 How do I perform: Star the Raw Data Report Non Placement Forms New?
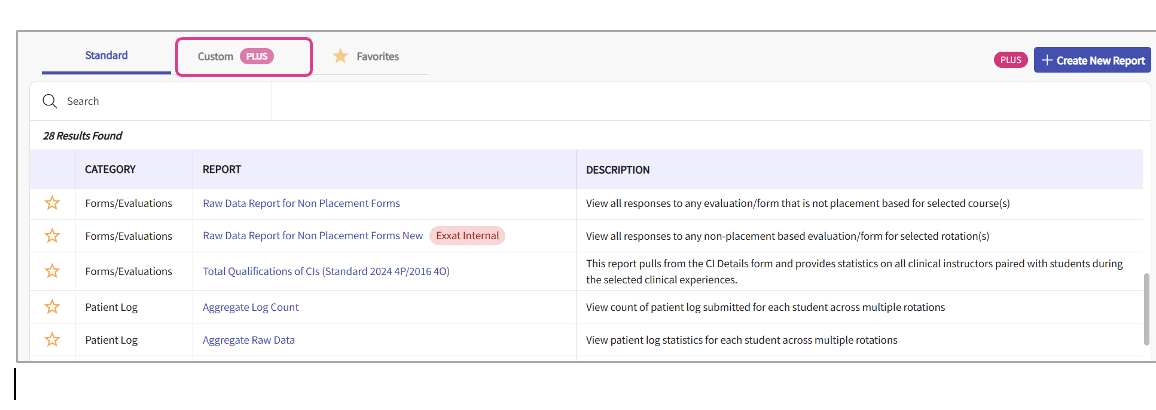click(52, 236)
